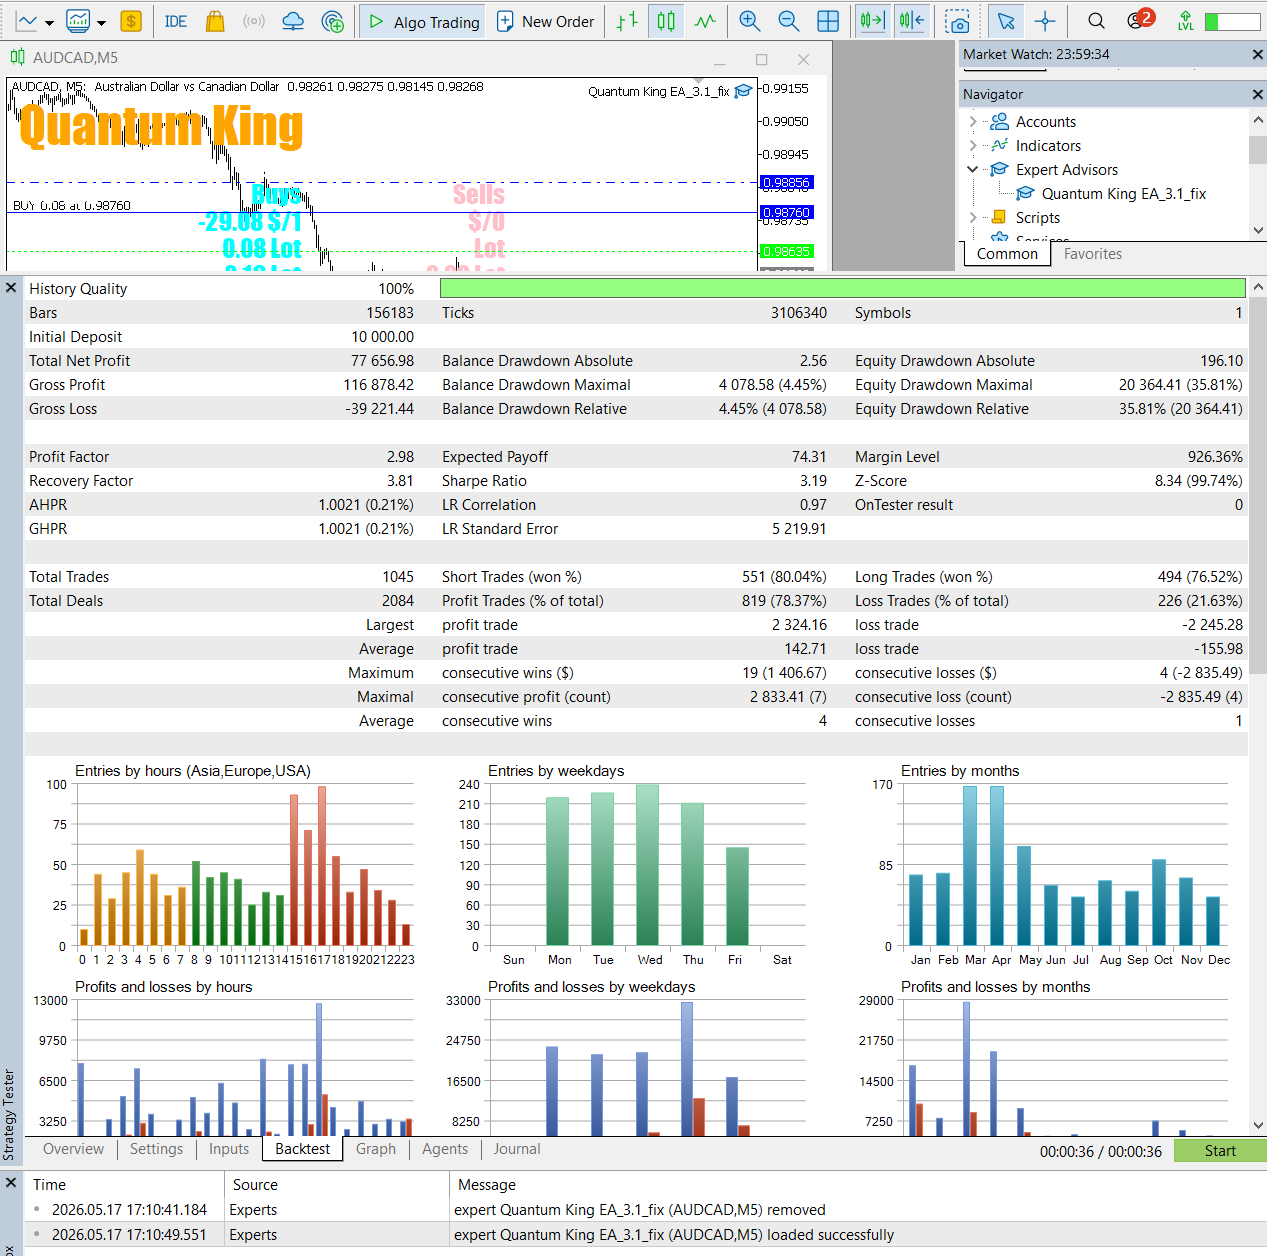Click the backtest report scrollbar down arrow

[x=1258, y=1125]
